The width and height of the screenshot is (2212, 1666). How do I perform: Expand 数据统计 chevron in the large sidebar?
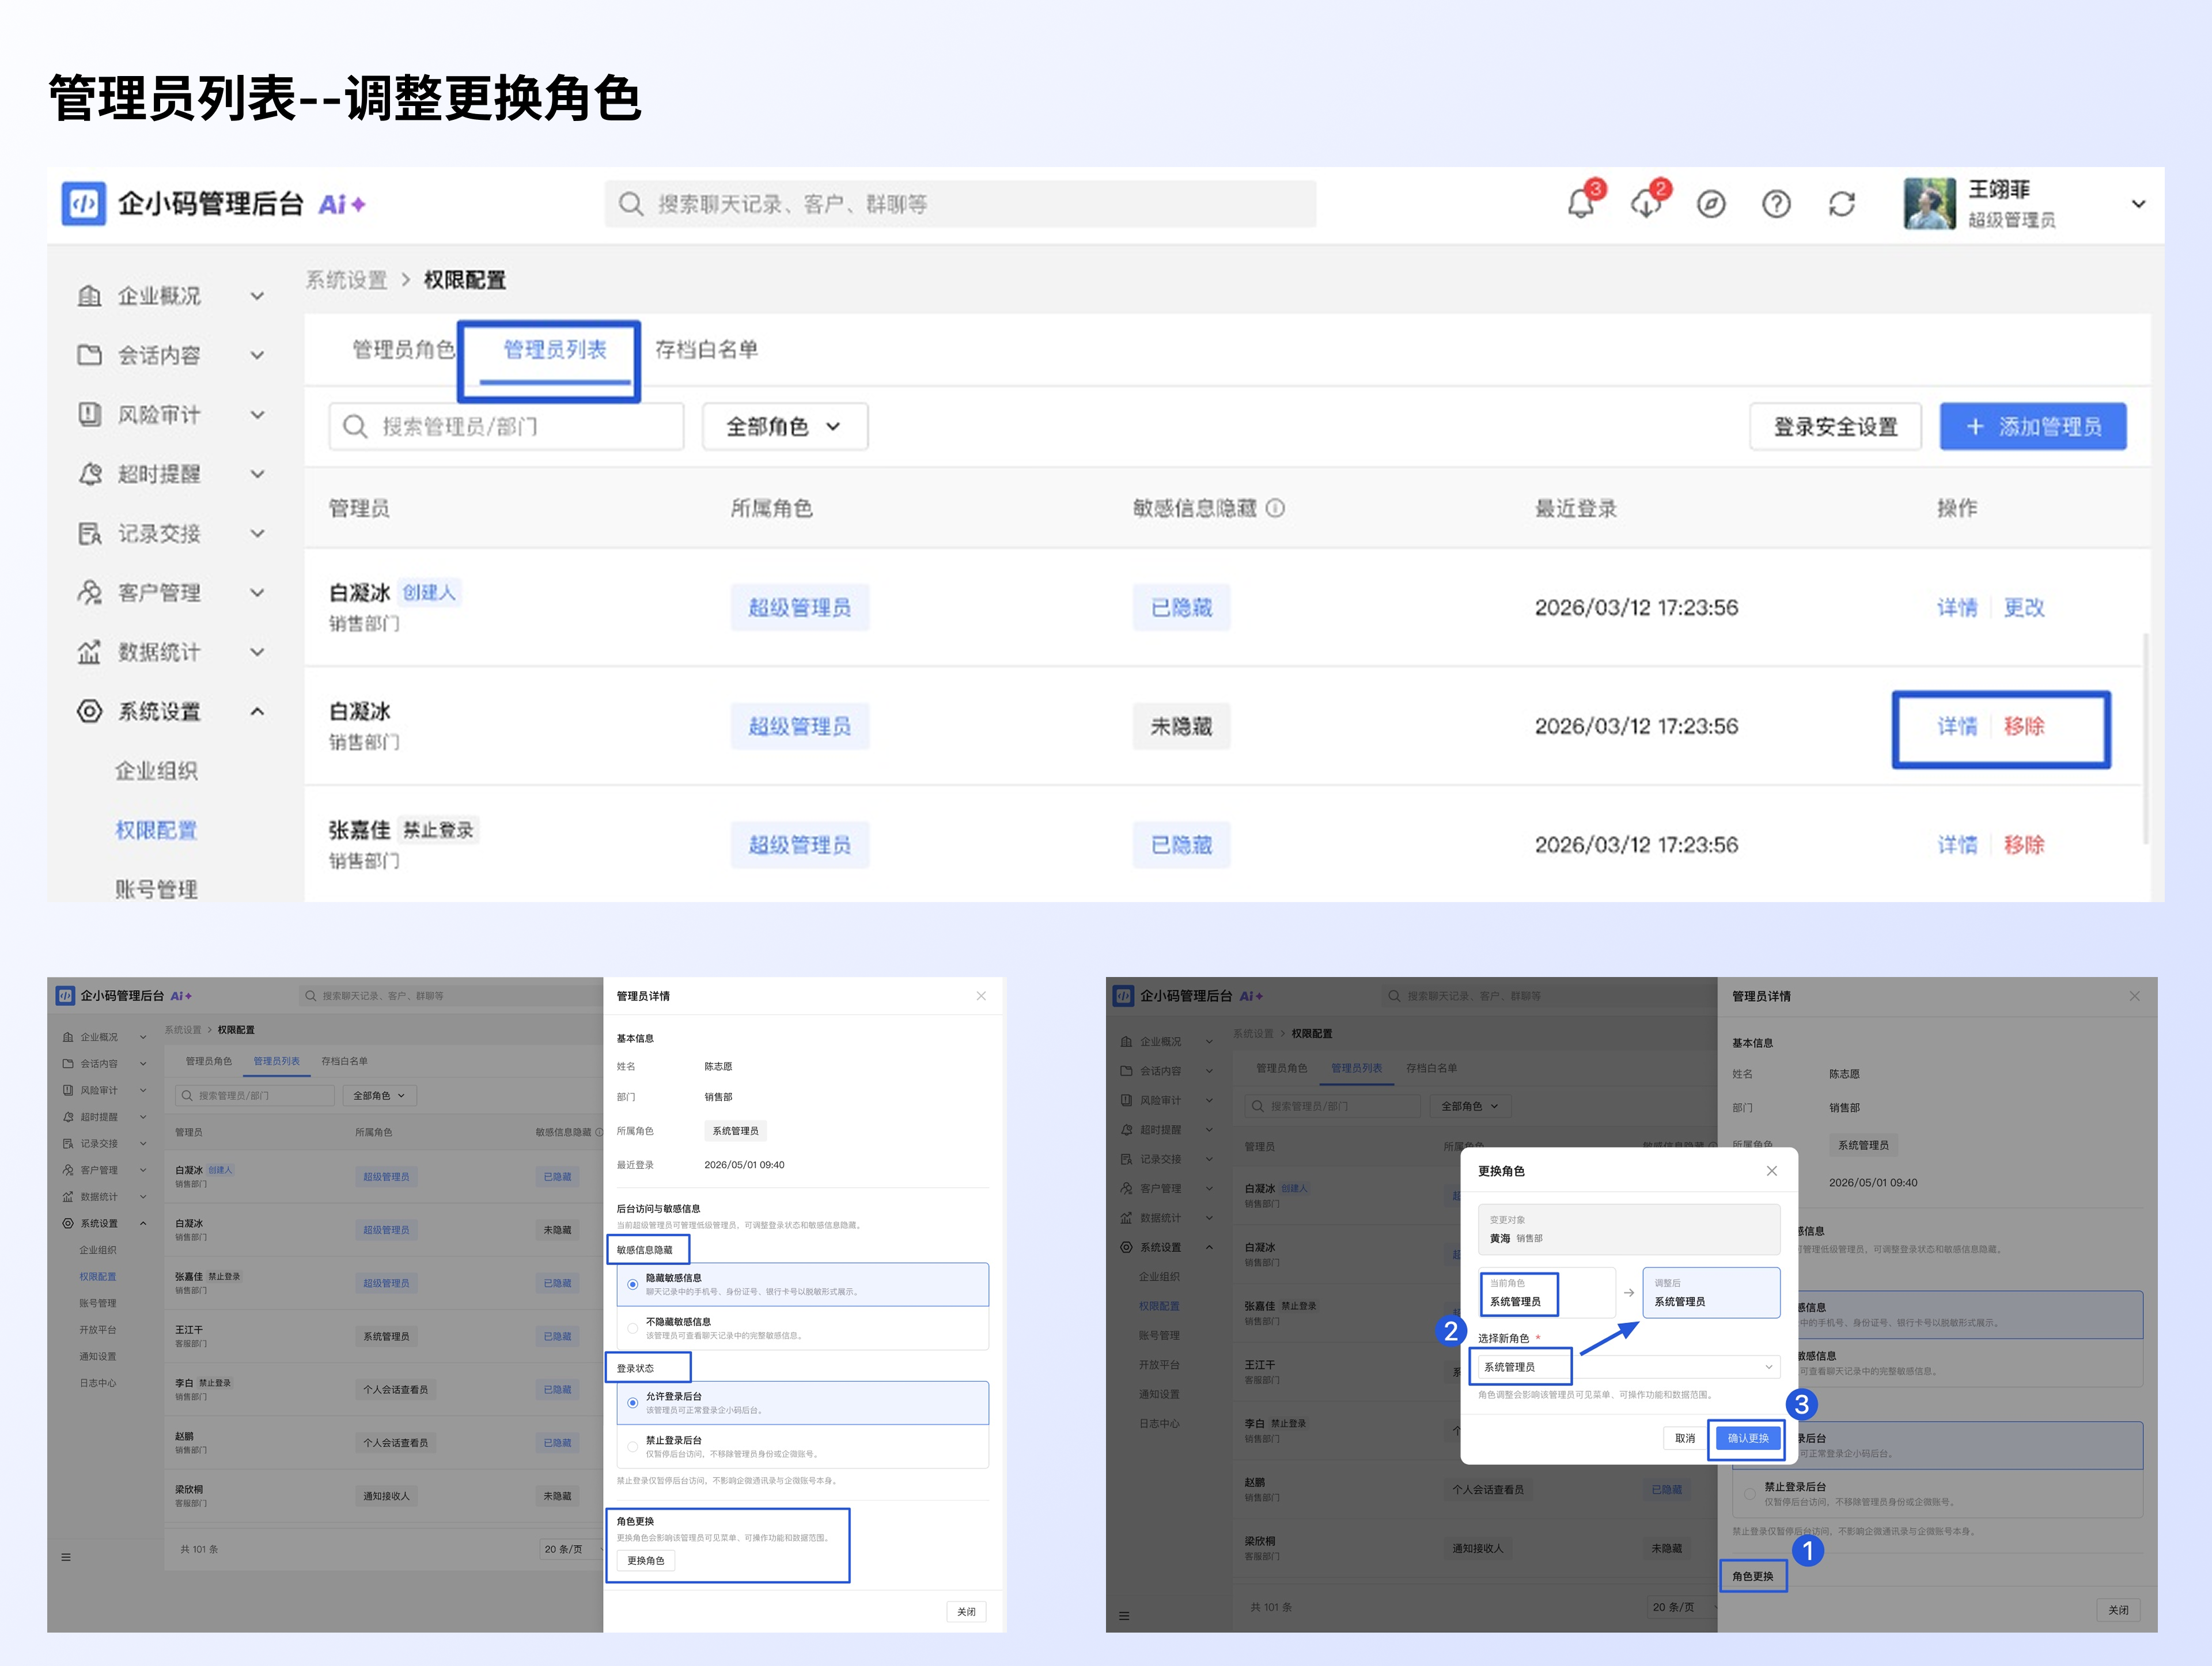pos(257,652)
